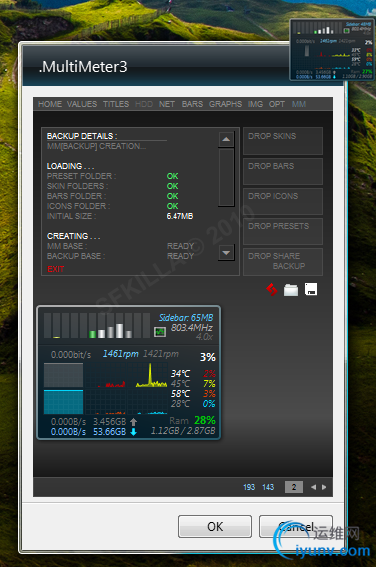376x567 pixels.
Task: Click the green CPU chip icon in preview
Action: (160, 332)
